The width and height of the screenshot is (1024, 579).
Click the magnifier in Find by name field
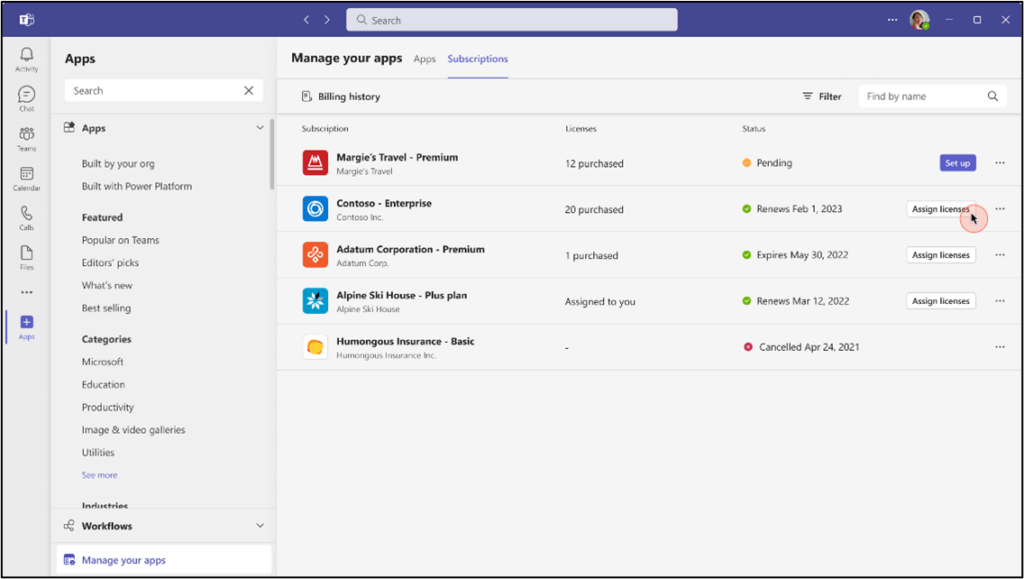coord(992,95)
